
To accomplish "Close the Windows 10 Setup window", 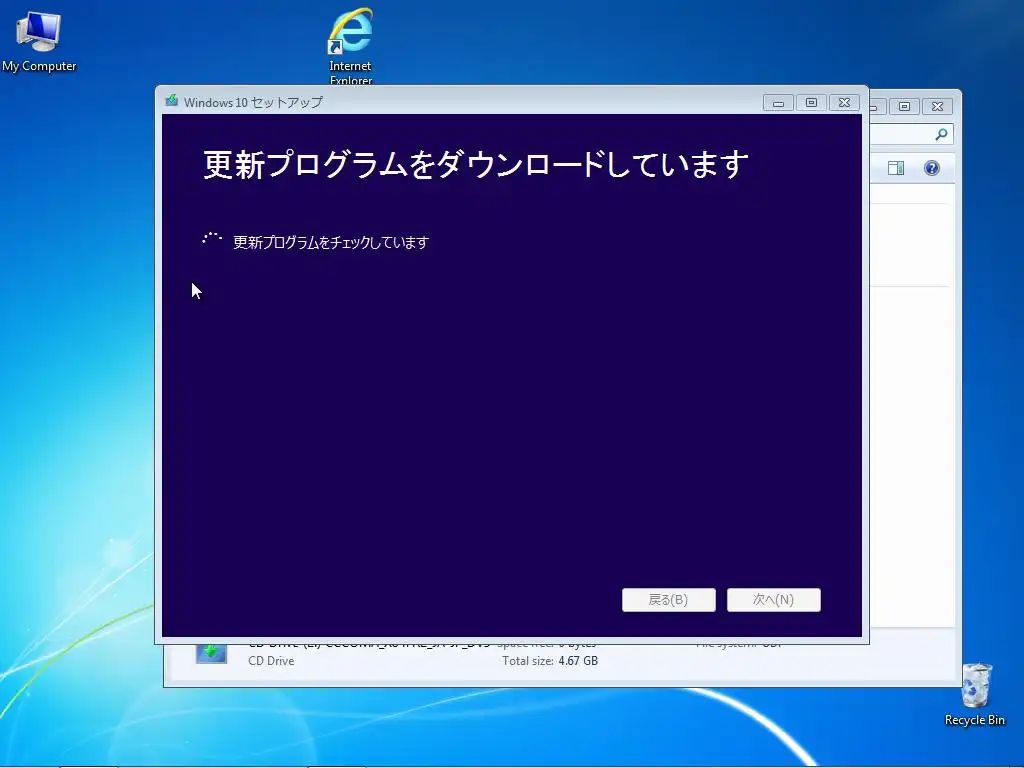I will pyautogui.click(x=844, y=103).
